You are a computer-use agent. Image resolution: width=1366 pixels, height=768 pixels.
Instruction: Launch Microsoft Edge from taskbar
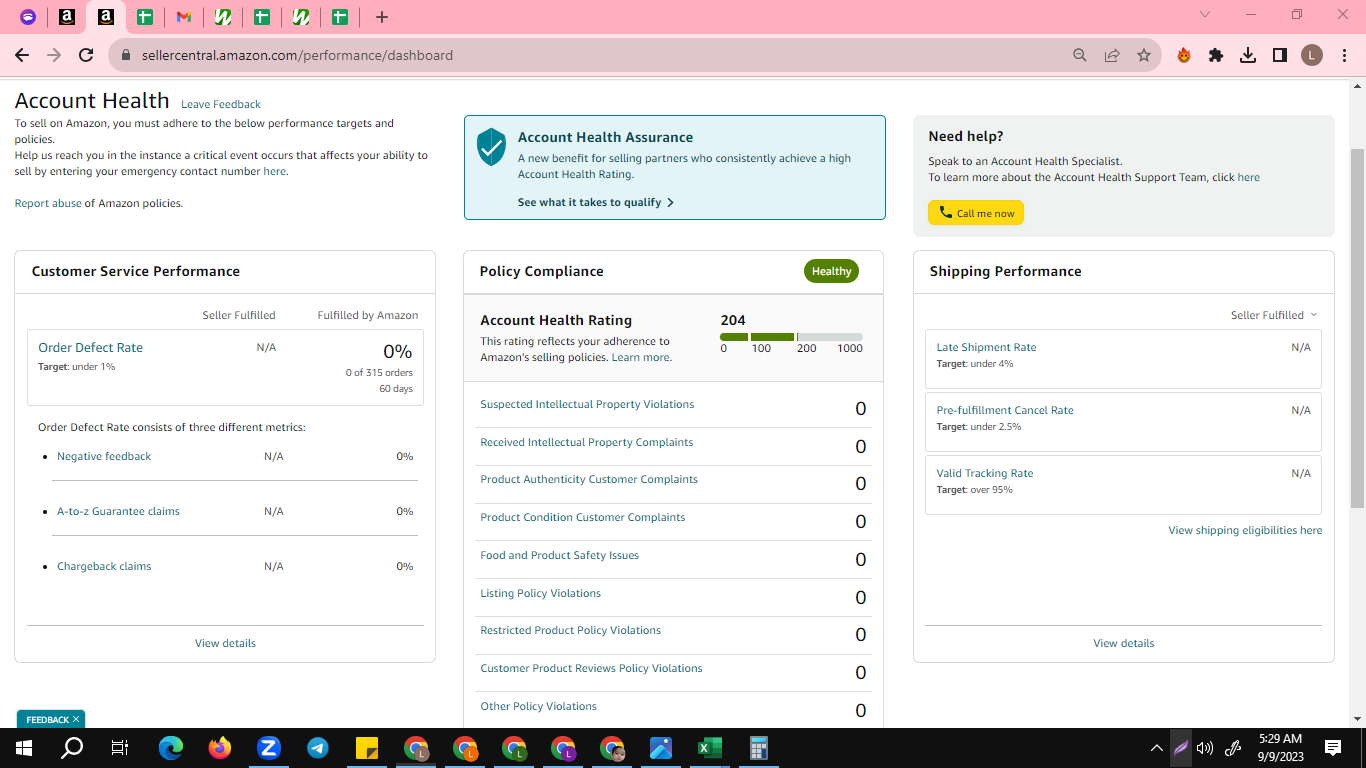click(171, 748)
